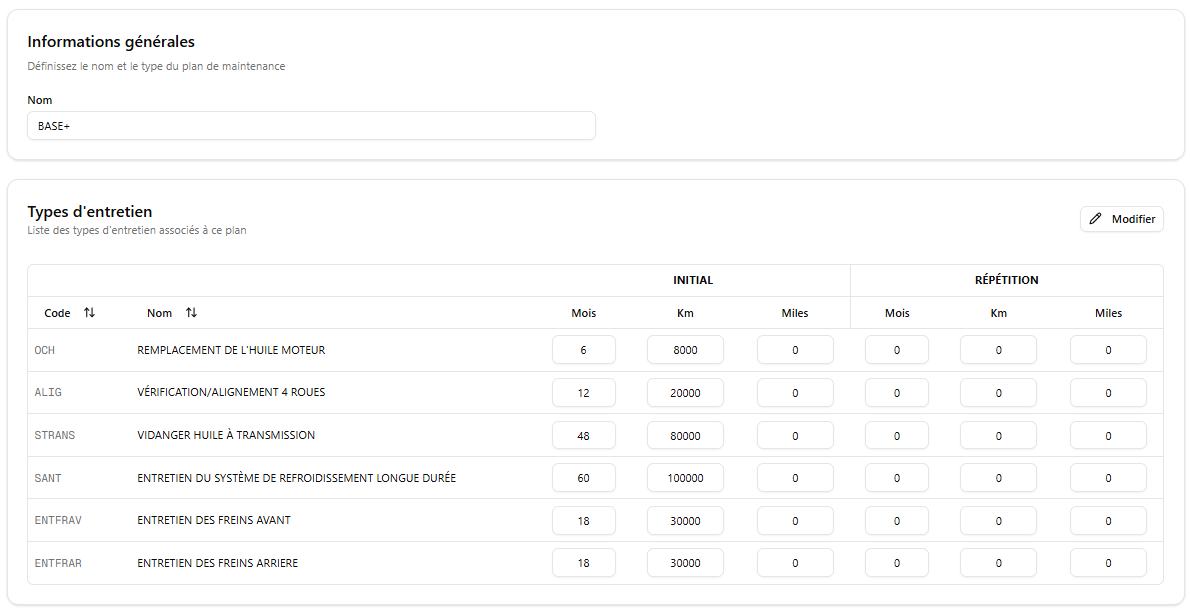Click the Code column header

57,313
